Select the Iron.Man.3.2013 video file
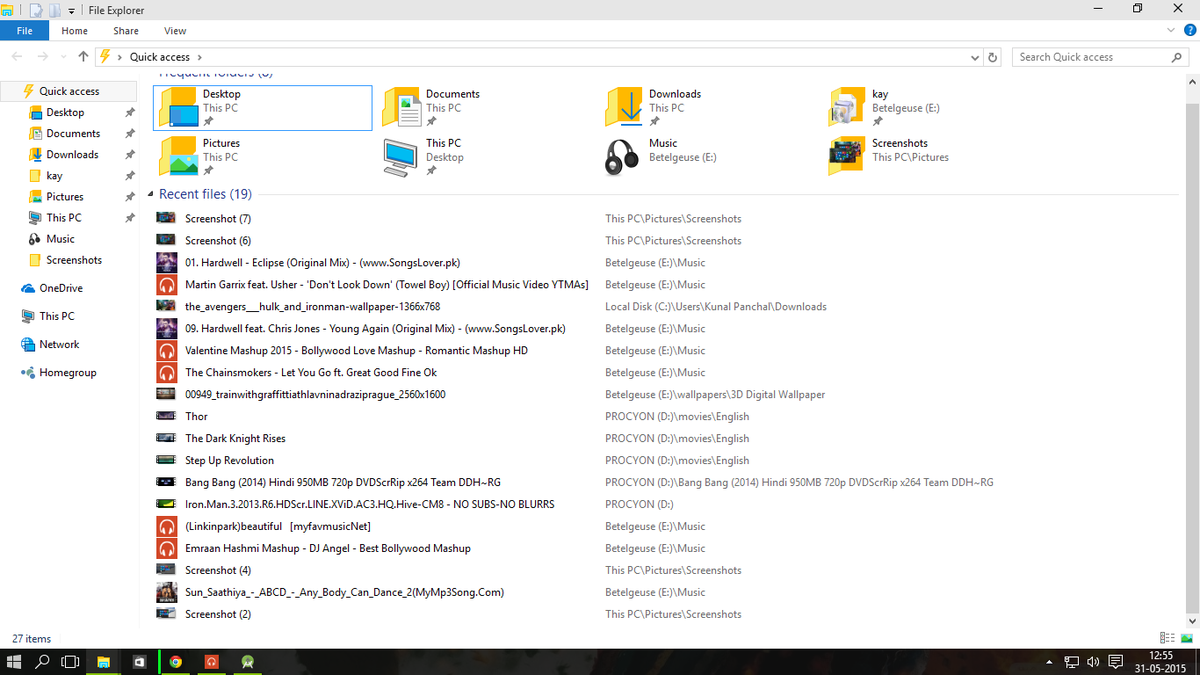1200x675 pixels. [x=369, y=504]
